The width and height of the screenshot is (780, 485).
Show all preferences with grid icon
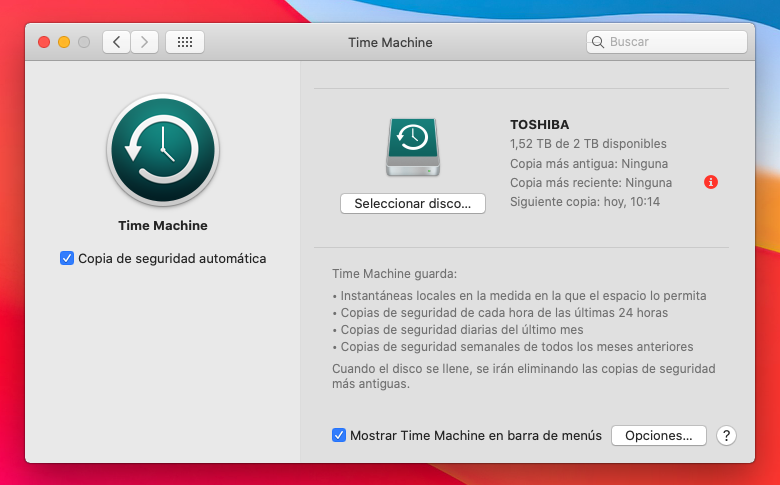pyautogui.click(x=184, y=42)
